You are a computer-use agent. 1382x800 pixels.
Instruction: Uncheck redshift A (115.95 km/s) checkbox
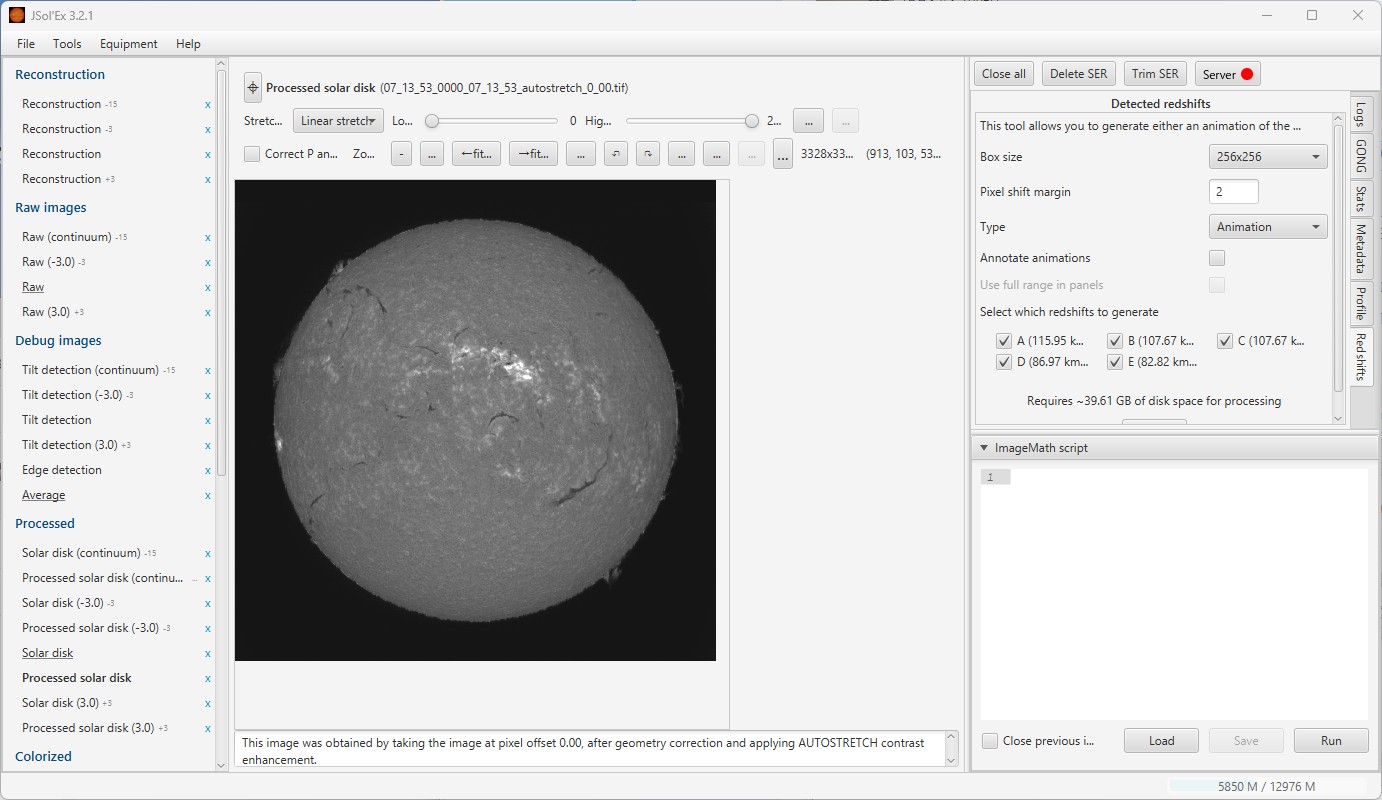coord(1004,341)
